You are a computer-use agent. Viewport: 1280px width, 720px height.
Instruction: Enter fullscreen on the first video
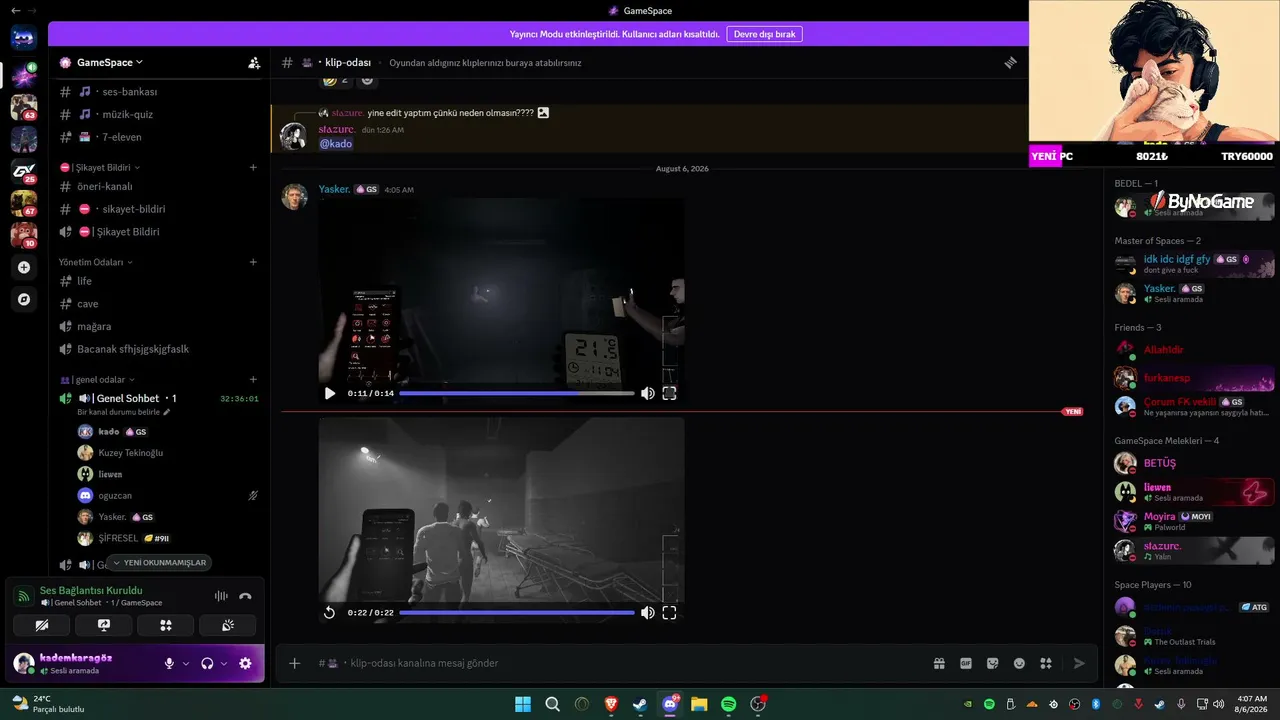tap(669, 393)
